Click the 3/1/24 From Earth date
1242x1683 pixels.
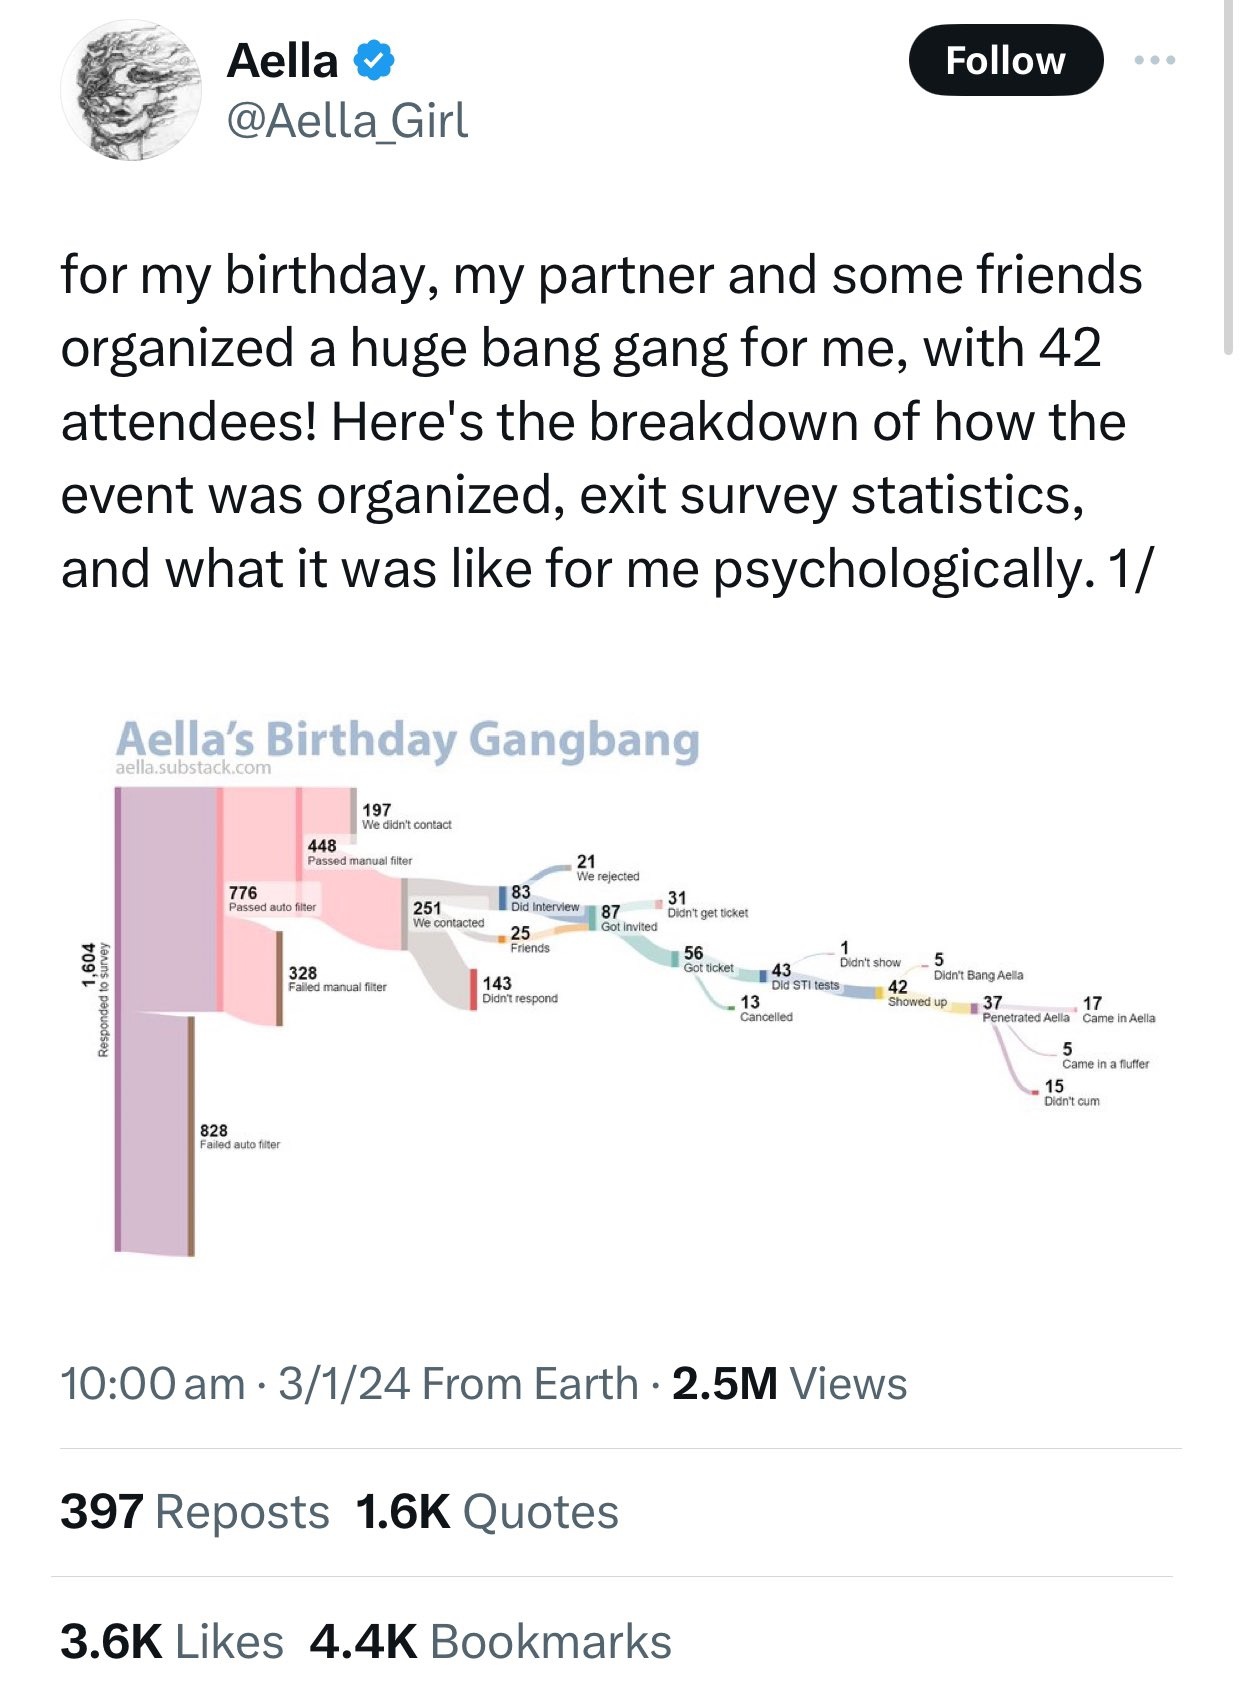click(x=458, y=1385)
